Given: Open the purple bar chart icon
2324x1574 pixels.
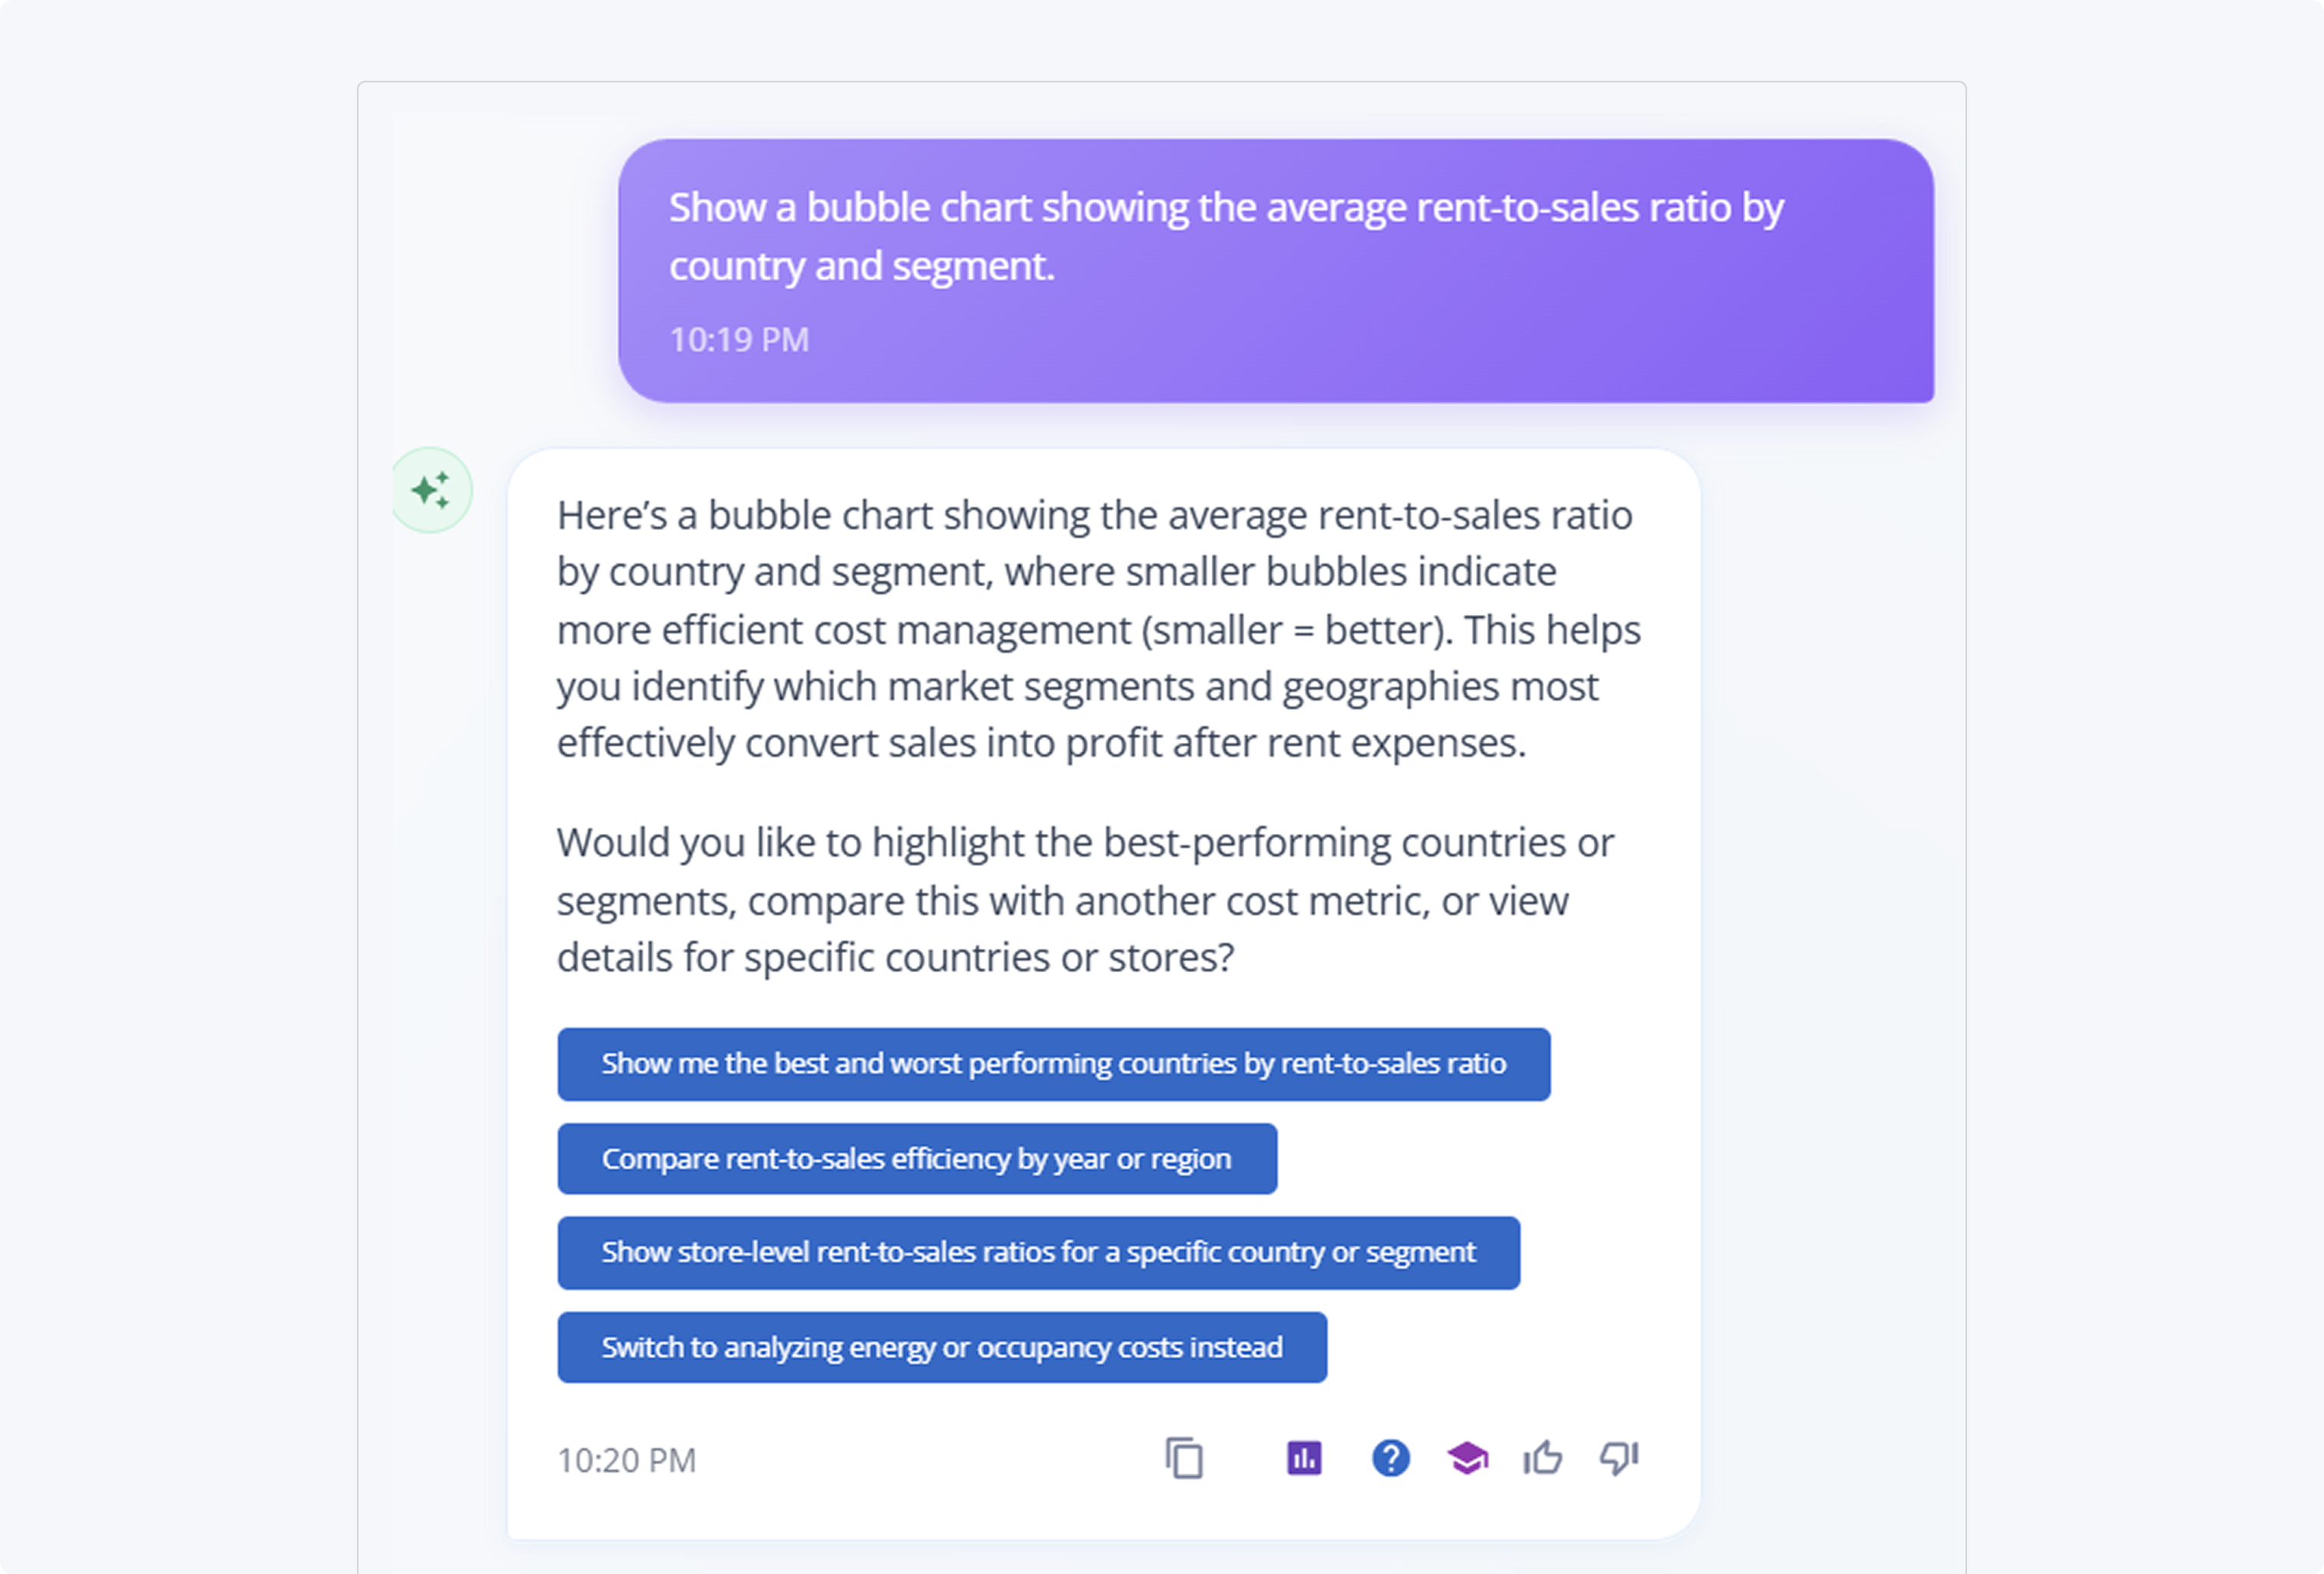Looking at the screenshot, I should 1304,1458.
